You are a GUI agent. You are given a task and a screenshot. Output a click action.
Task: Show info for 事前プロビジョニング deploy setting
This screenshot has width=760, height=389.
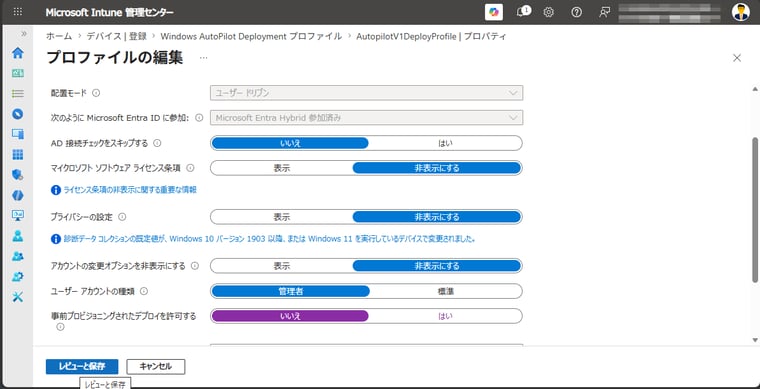tap(60, 327)
